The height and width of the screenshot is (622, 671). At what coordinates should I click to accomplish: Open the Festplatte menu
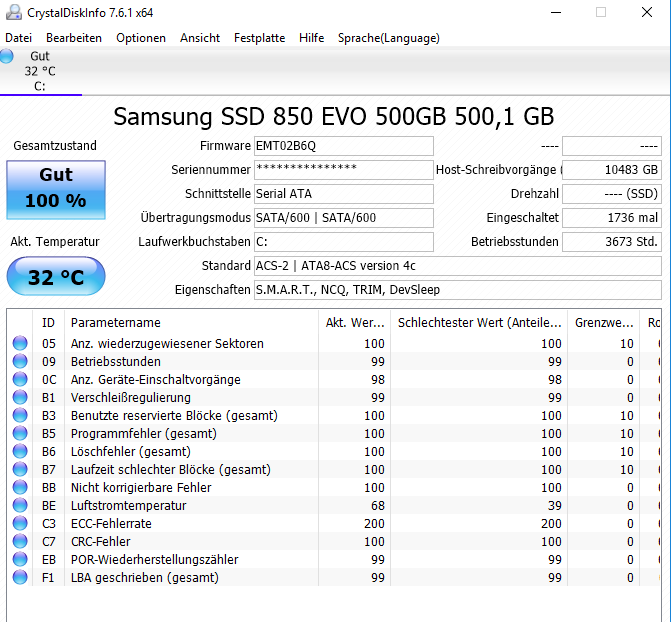point(259,38)
